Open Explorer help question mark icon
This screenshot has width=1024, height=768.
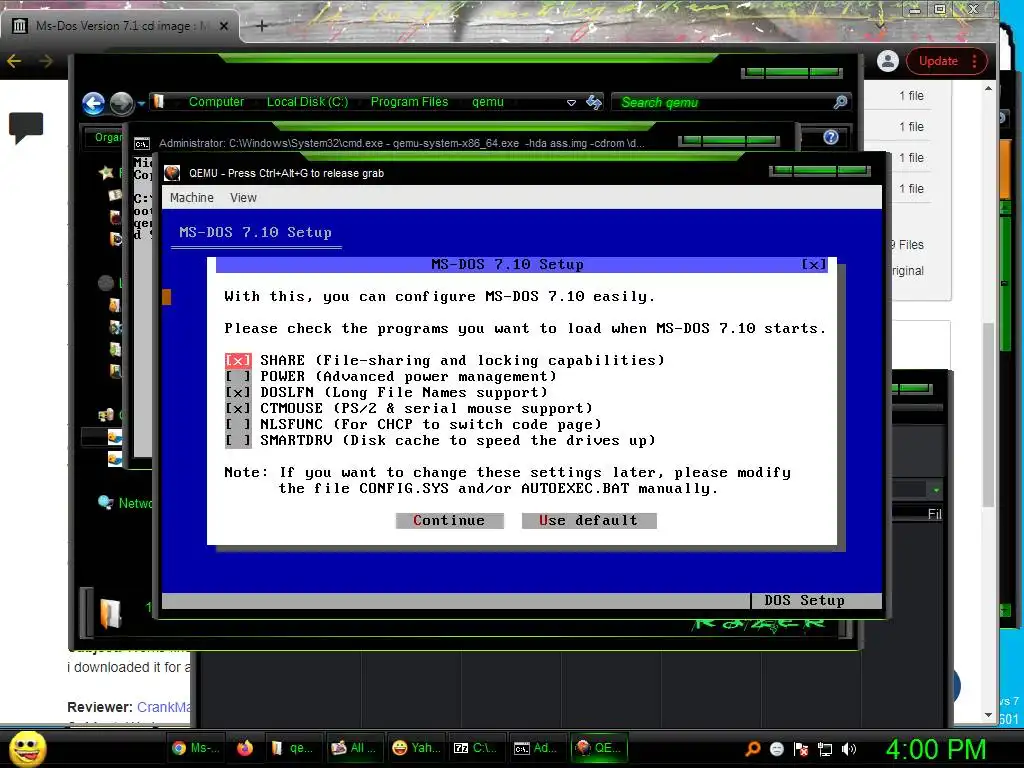831,137
